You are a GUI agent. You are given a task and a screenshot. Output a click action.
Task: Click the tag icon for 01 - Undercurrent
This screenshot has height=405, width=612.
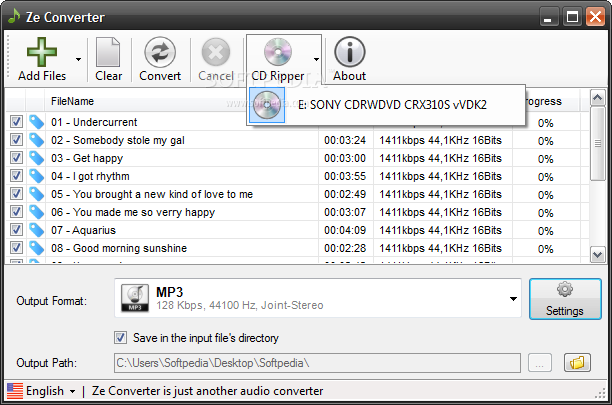point(36,122)
